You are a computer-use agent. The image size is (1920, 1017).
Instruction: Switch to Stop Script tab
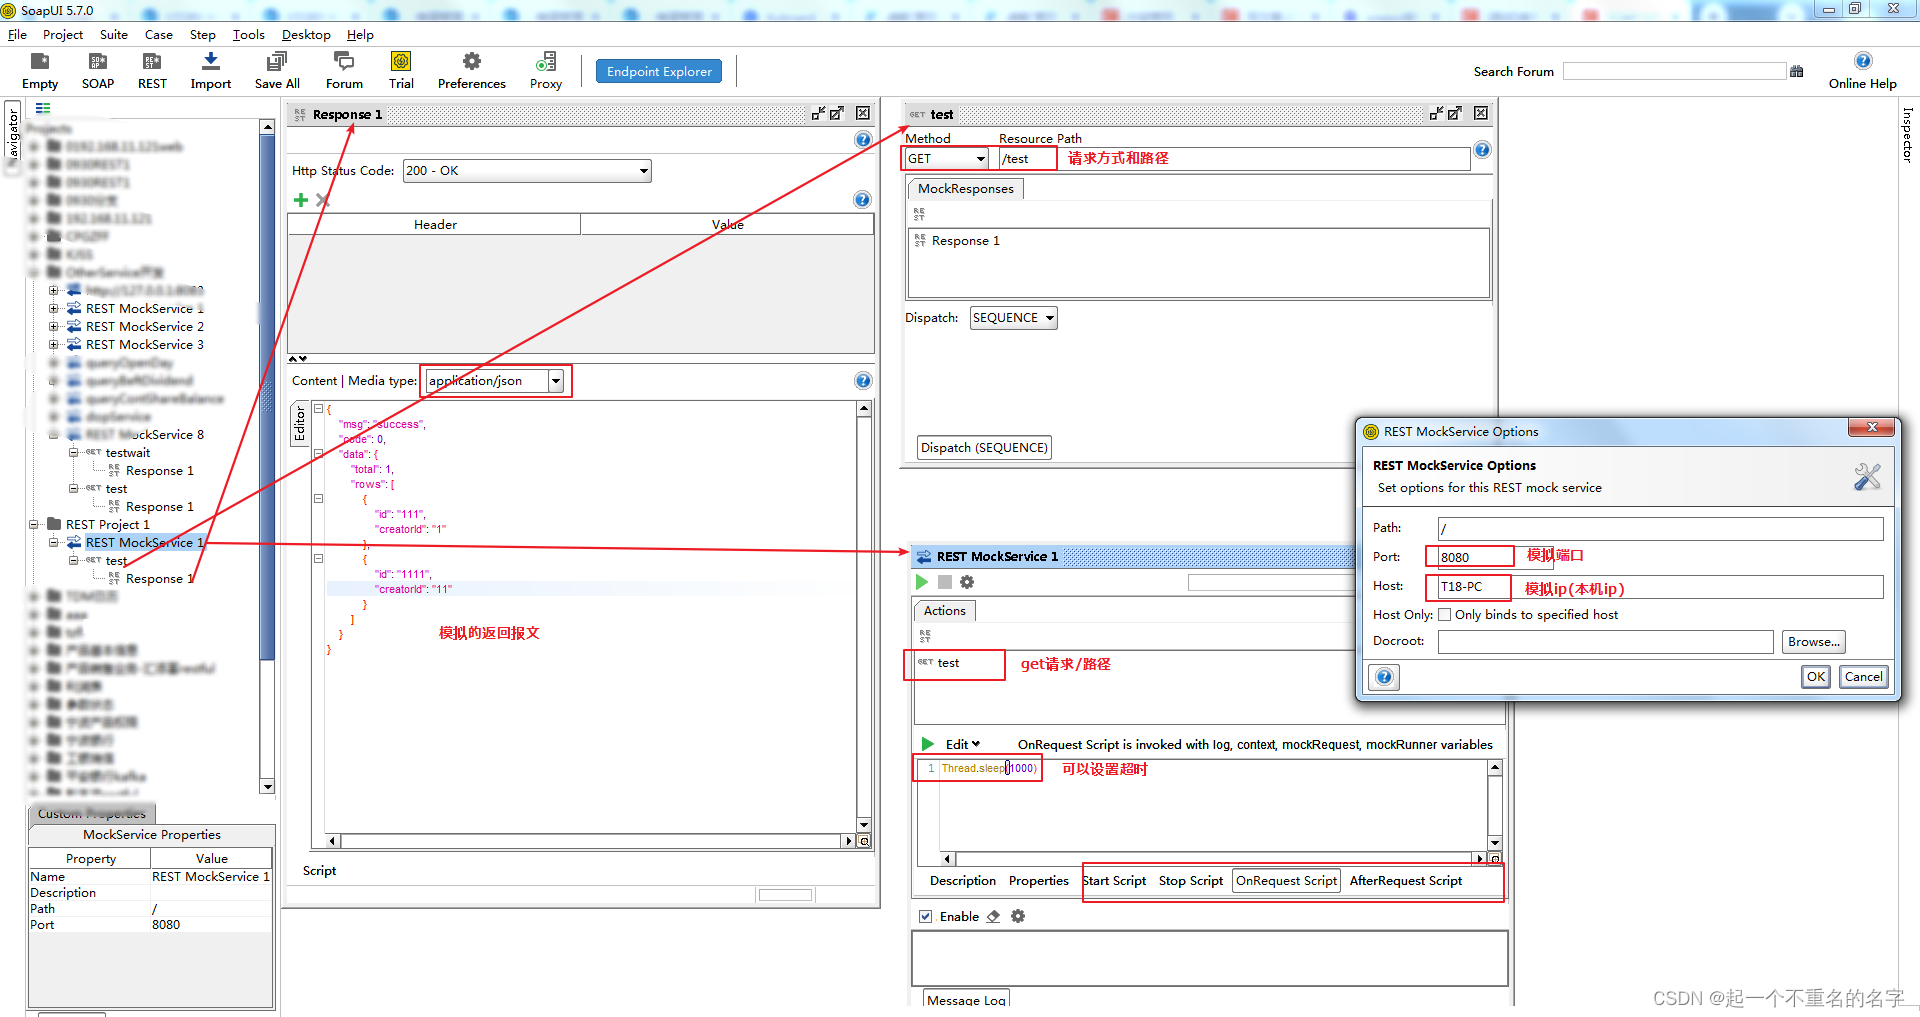(1190, 881)
